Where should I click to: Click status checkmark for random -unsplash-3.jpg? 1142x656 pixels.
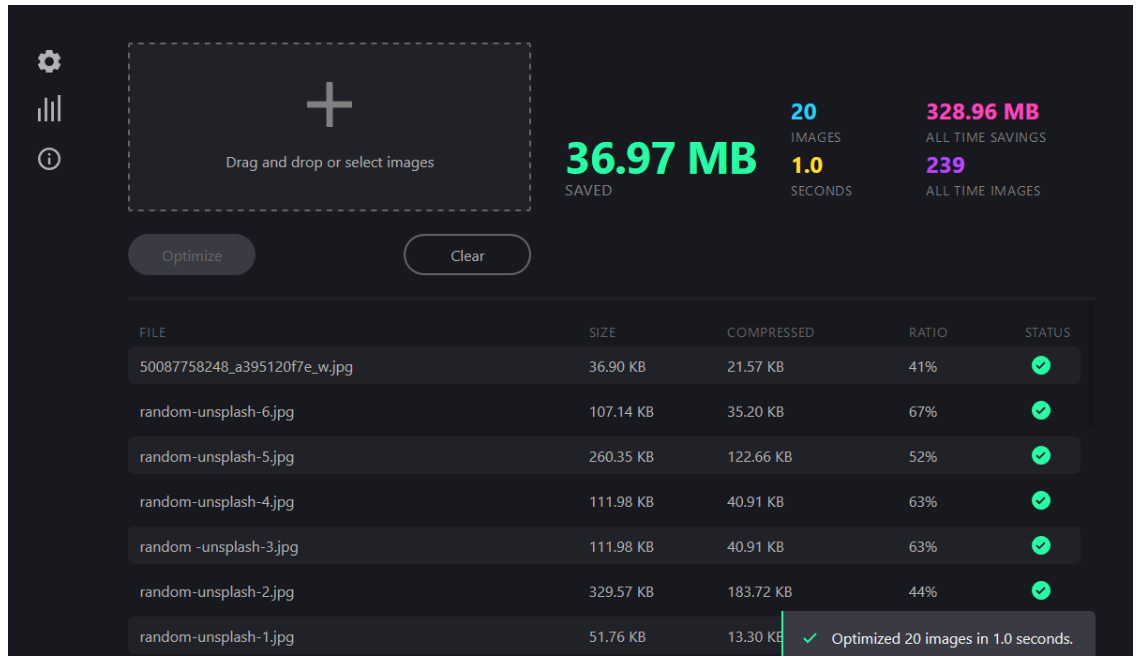pos(1041,546)
